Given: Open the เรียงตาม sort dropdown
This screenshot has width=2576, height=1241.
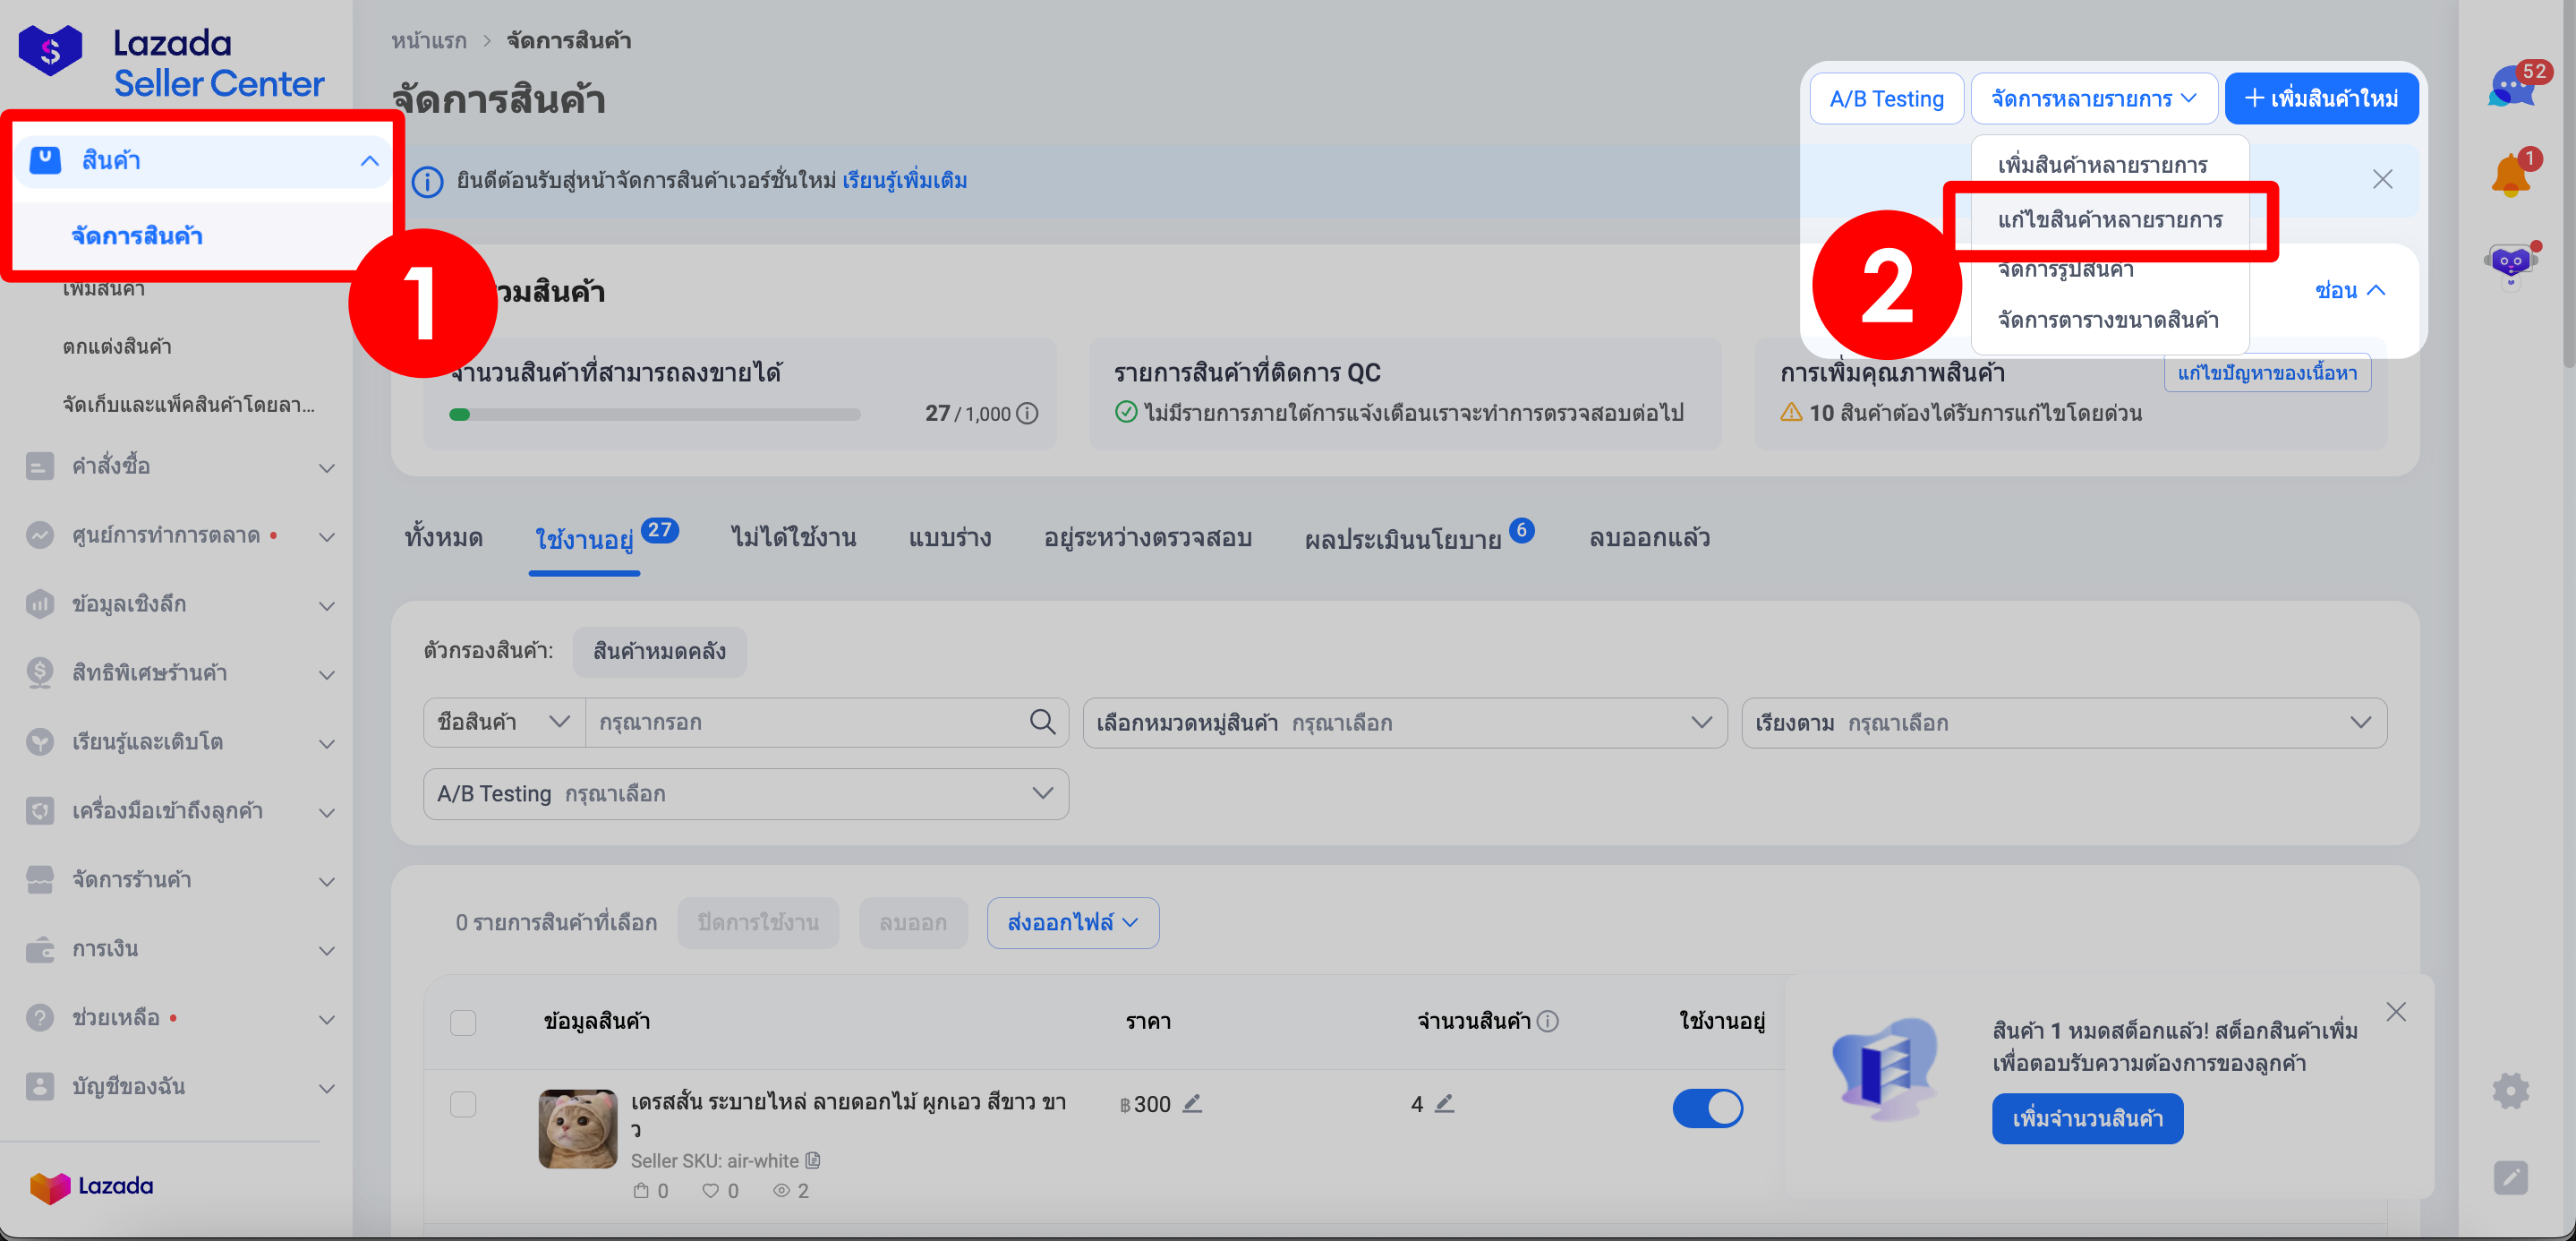Looking at the screenshot, I should pyautogui.click(x=2063, y=723).
